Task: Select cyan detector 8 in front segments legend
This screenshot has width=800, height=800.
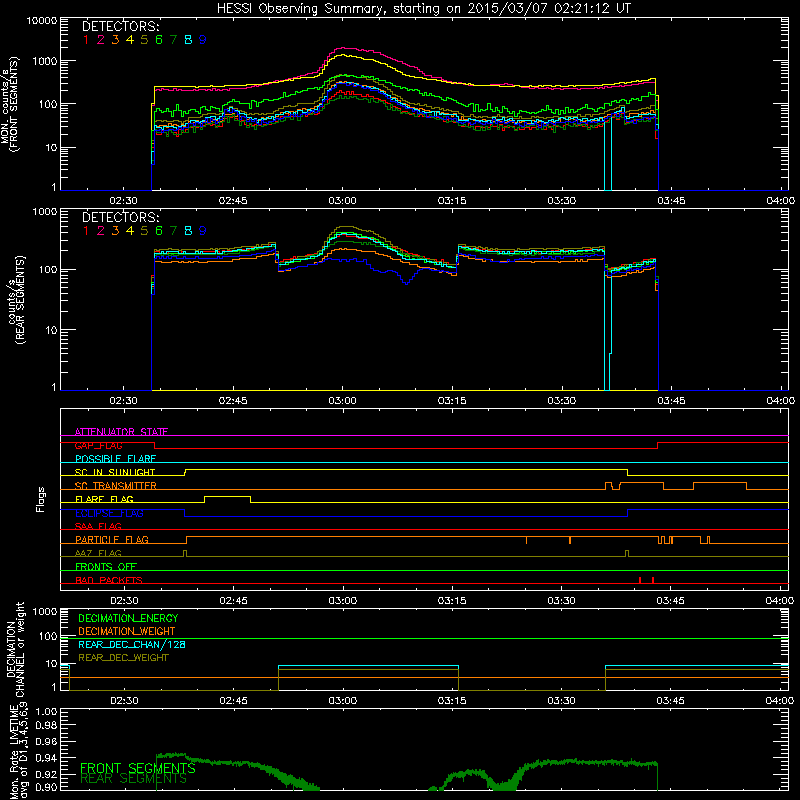Action: point(188,40)
